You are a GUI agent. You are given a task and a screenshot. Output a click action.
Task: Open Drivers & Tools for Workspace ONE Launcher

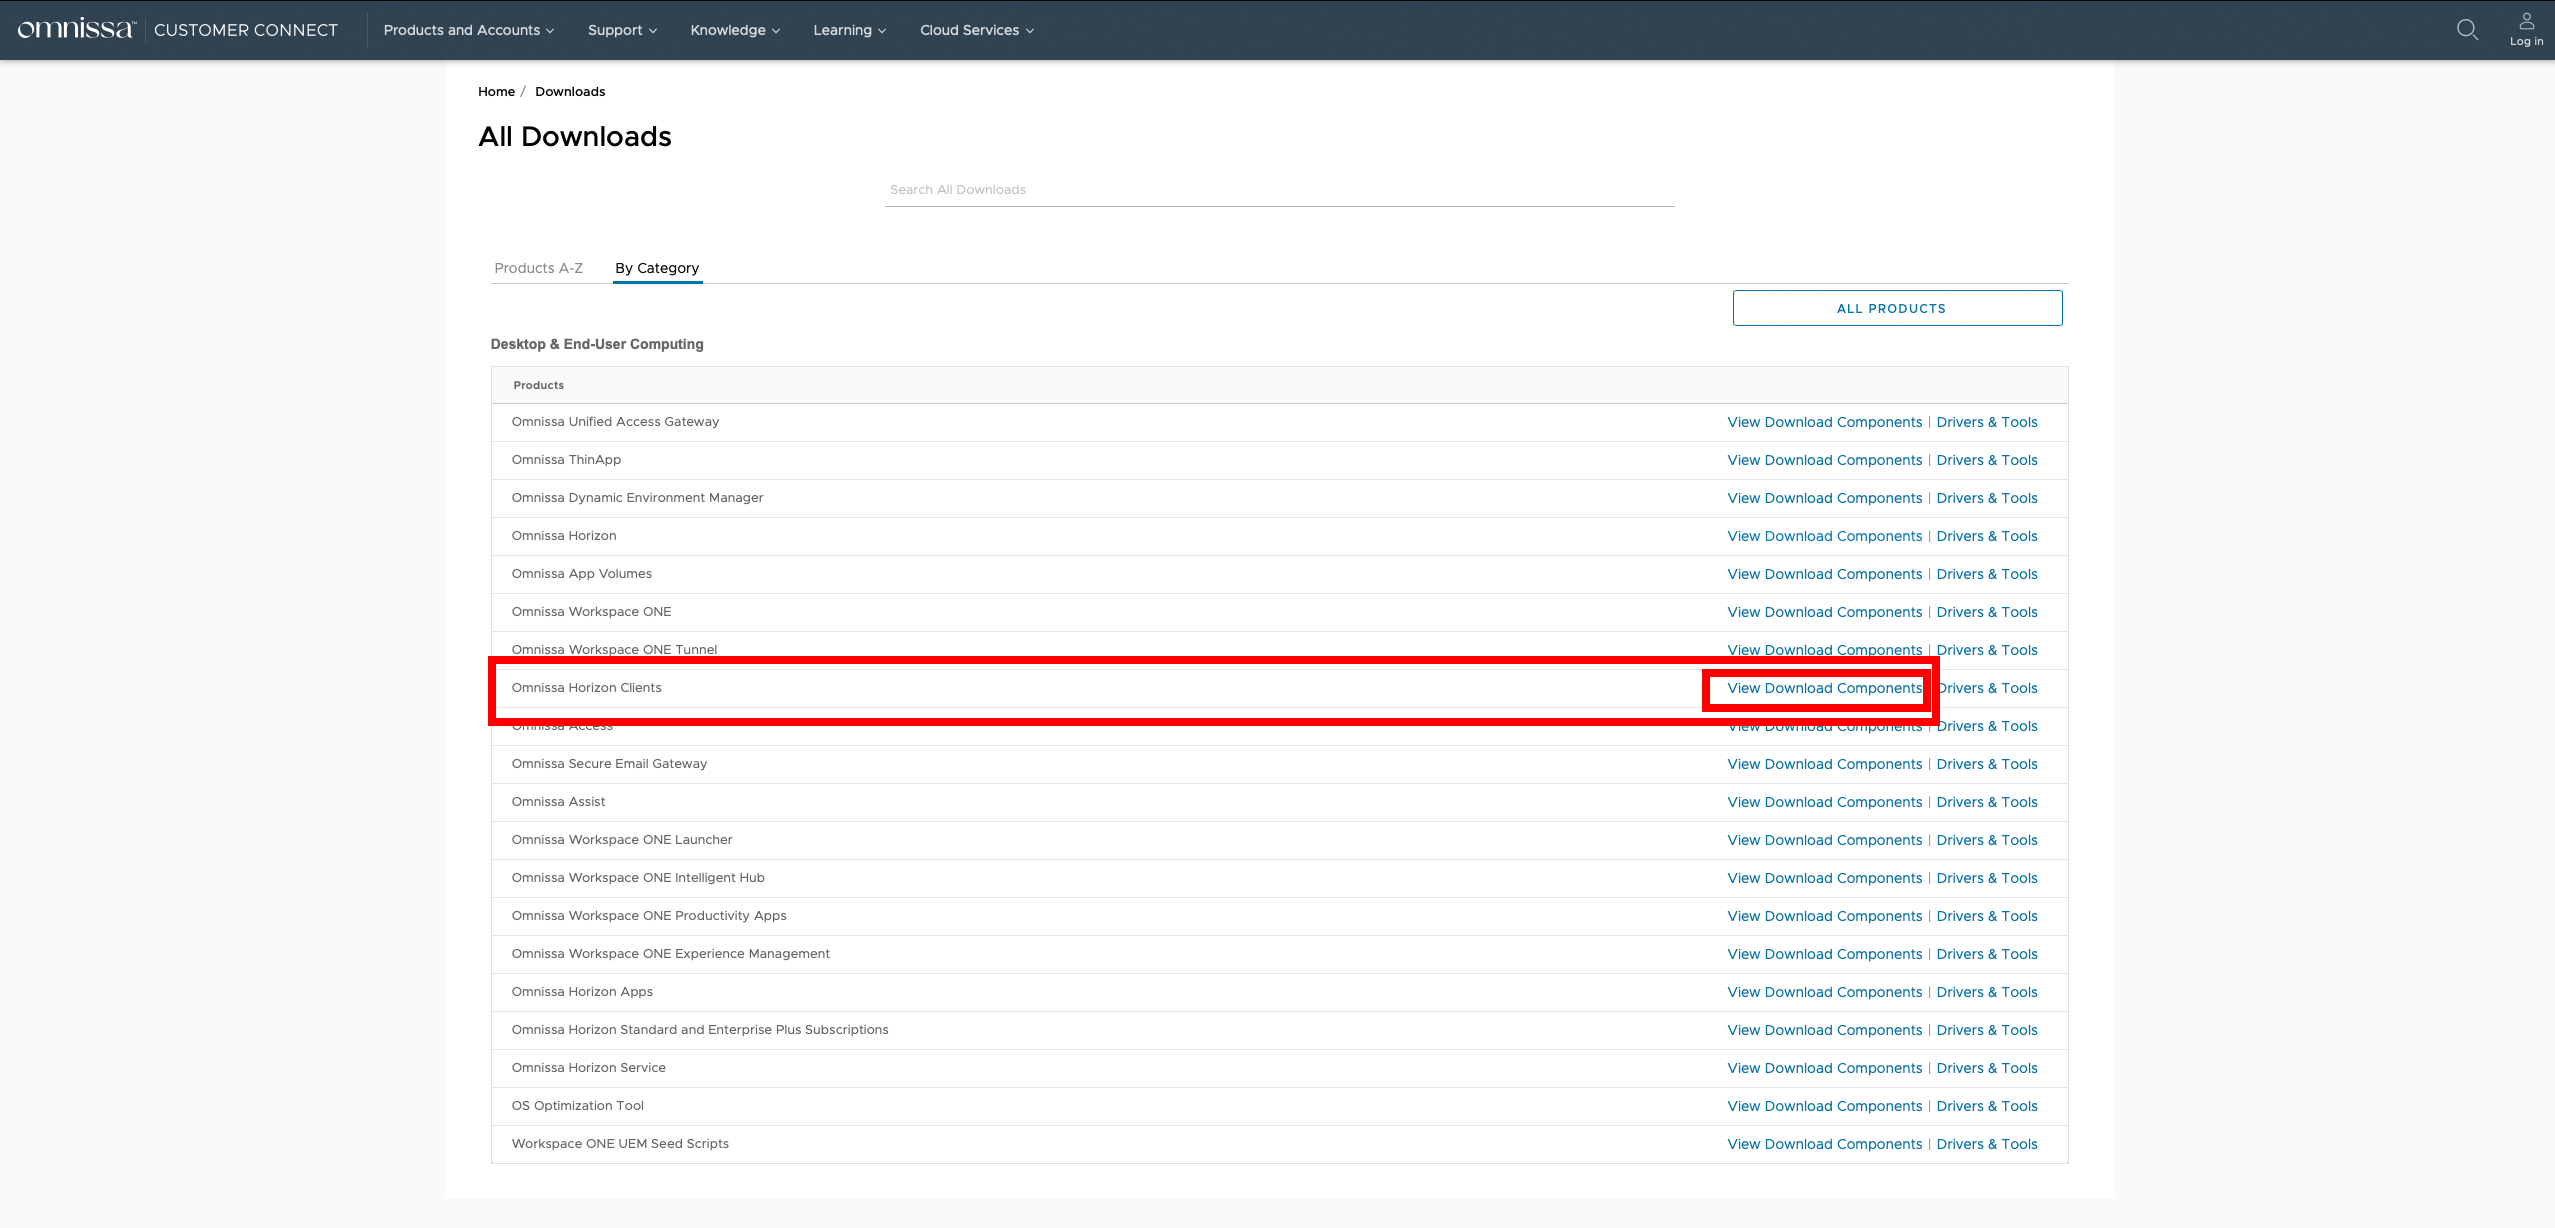click(x=1986, y=840)
